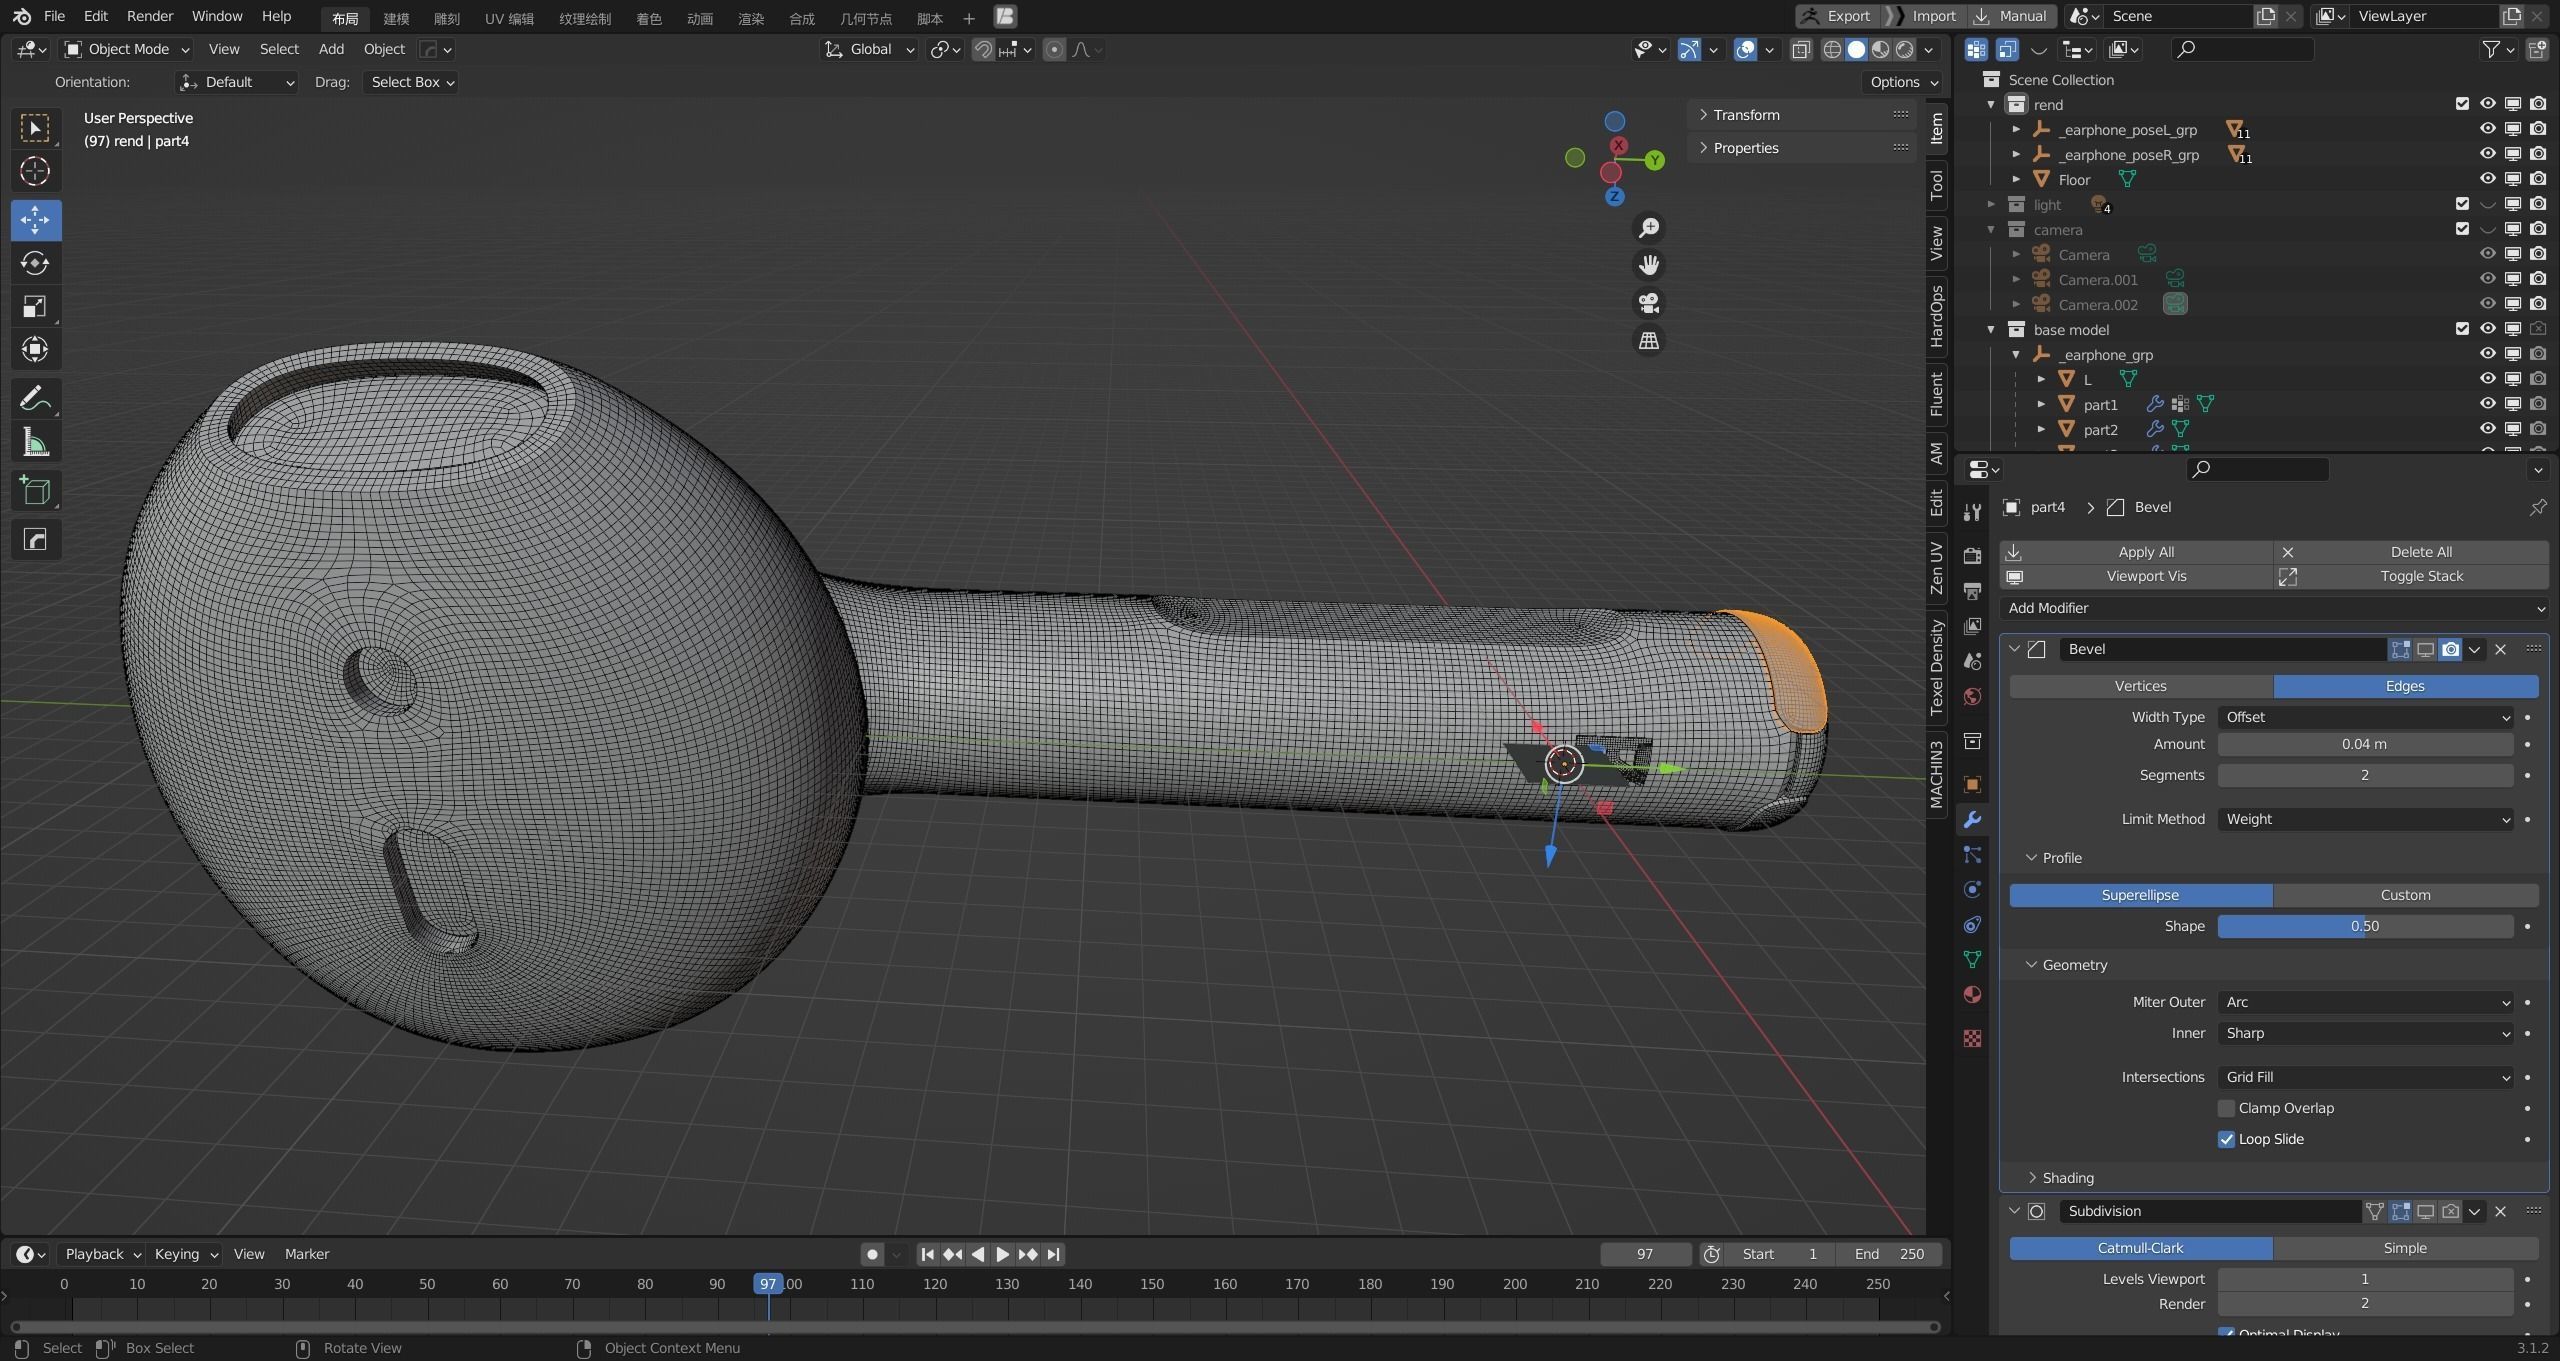Select the Vertices bevel mode button
Viewport: 2560px width, 1361px height.
[x=2140, y=686]
